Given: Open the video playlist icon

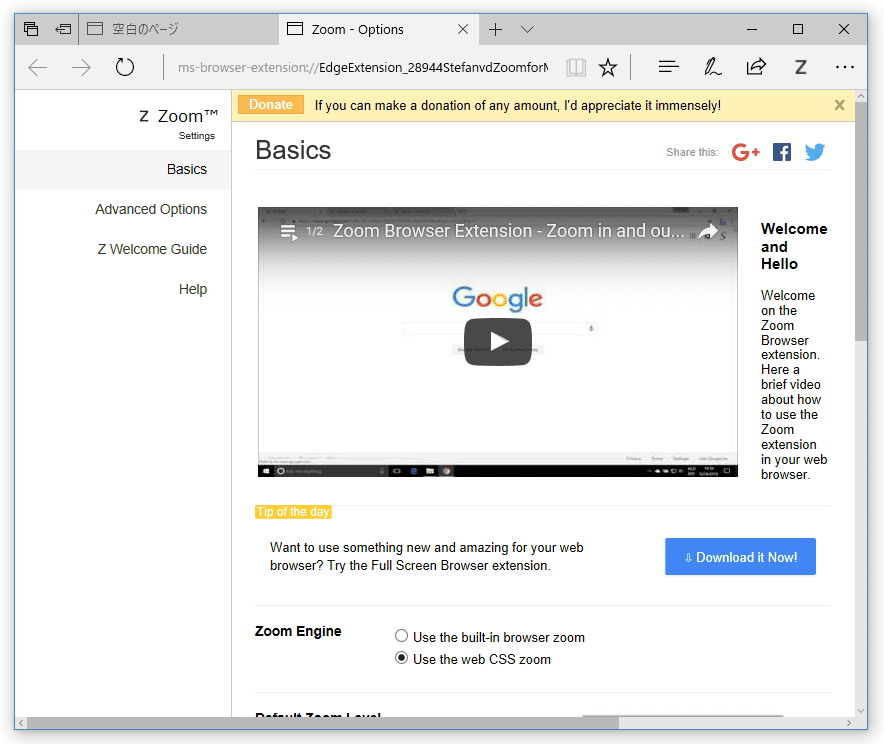Looking at the screenshot, I should (289, 232).
